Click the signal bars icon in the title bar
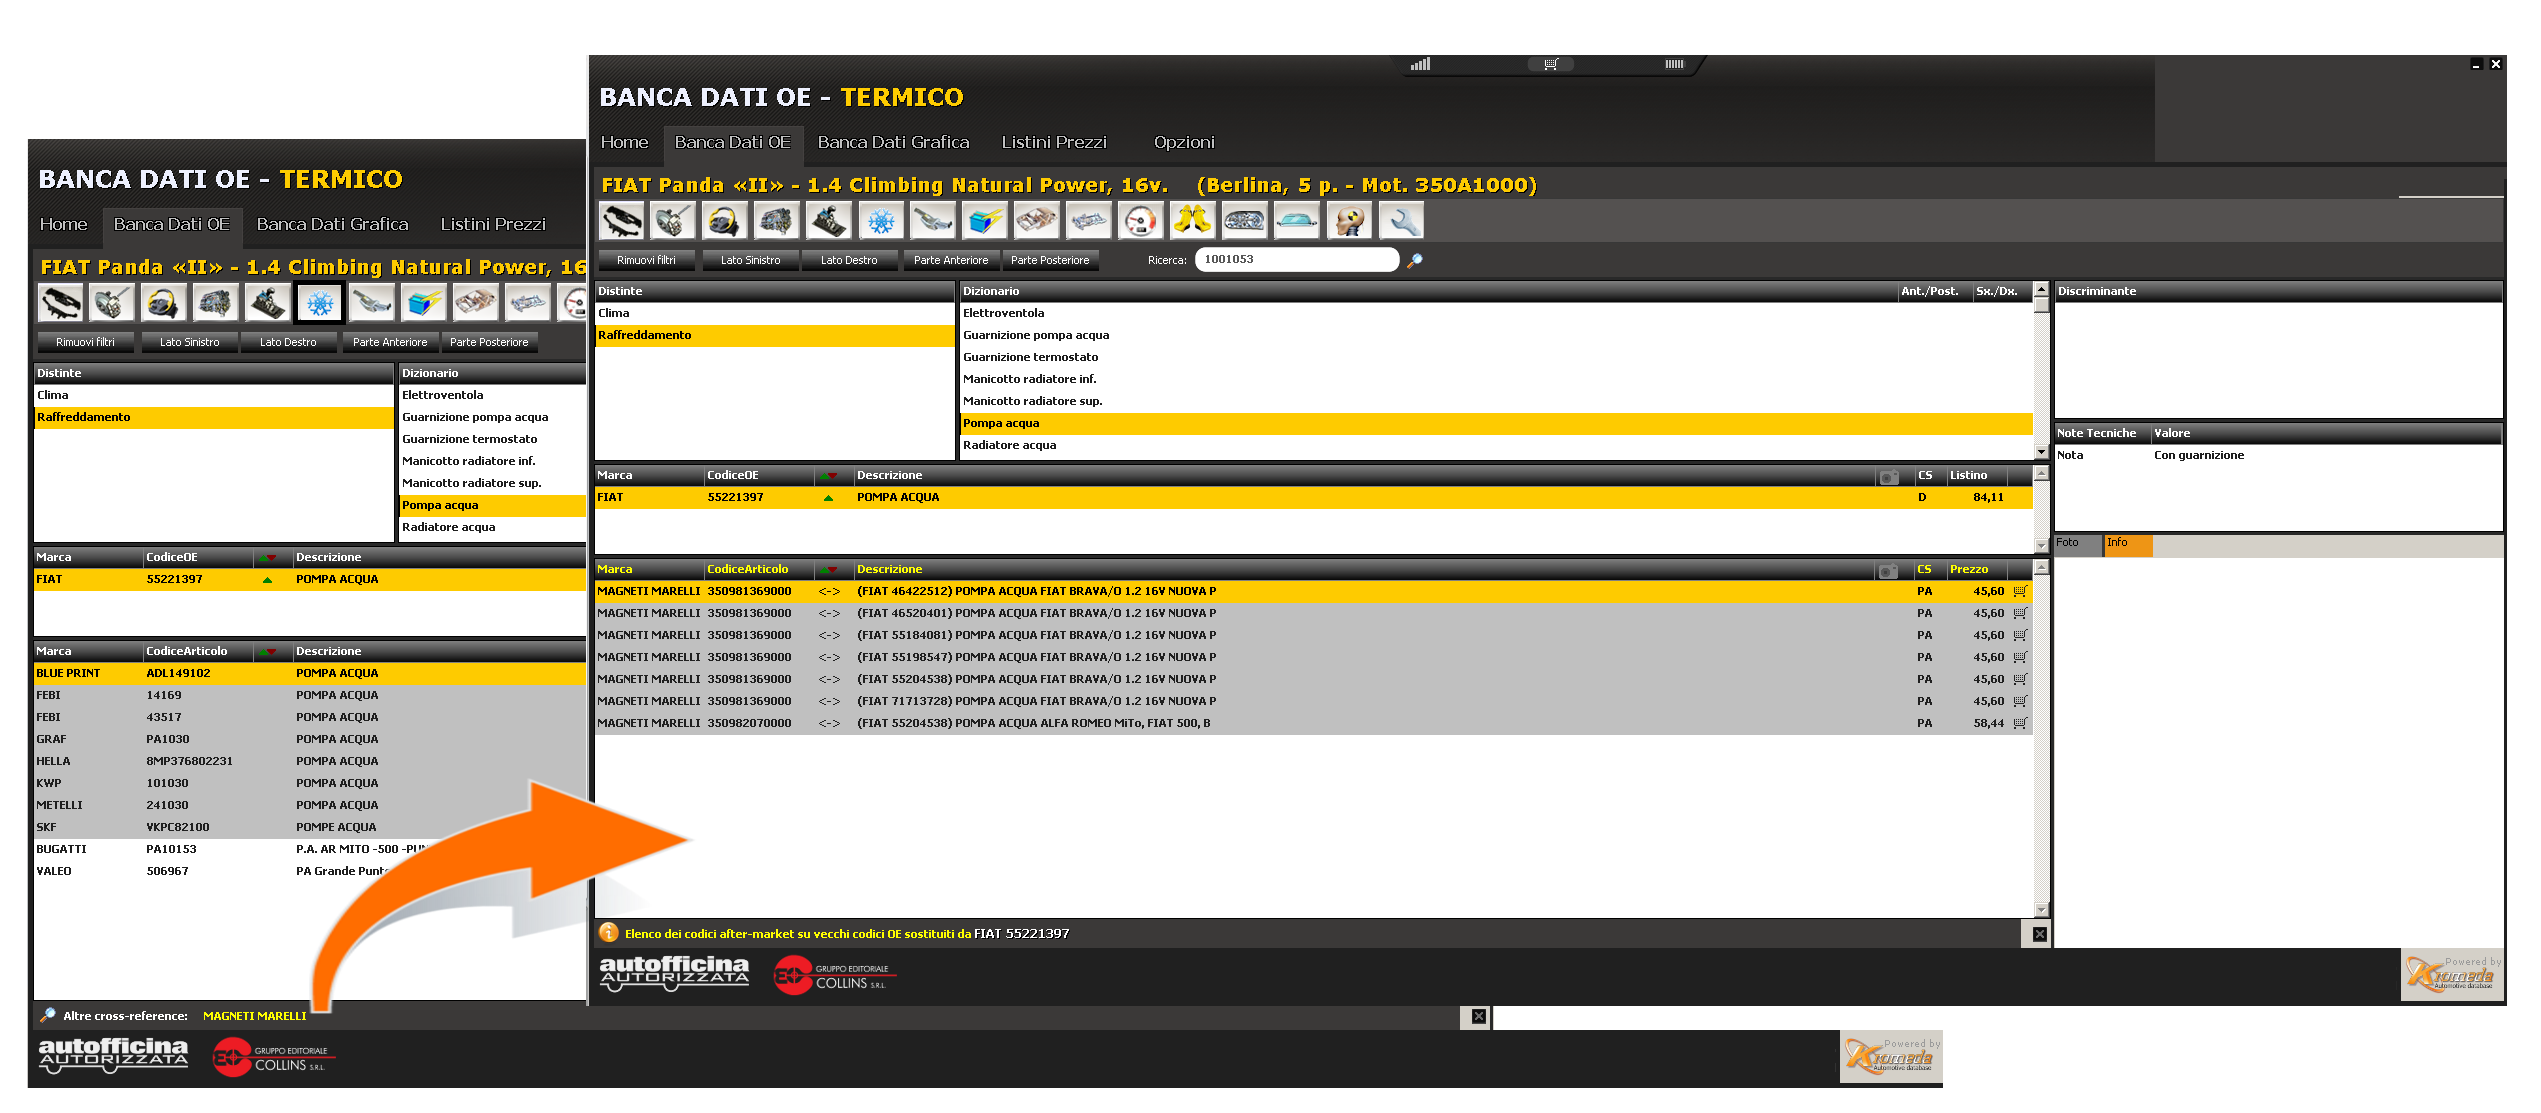 pyautogui.click(x=1421, y=64)
